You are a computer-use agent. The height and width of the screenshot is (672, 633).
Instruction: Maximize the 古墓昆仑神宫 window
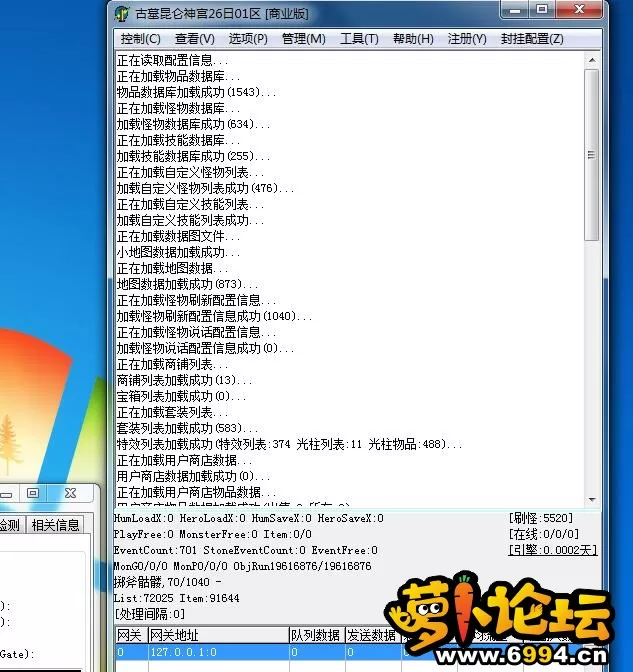(542, 10)
